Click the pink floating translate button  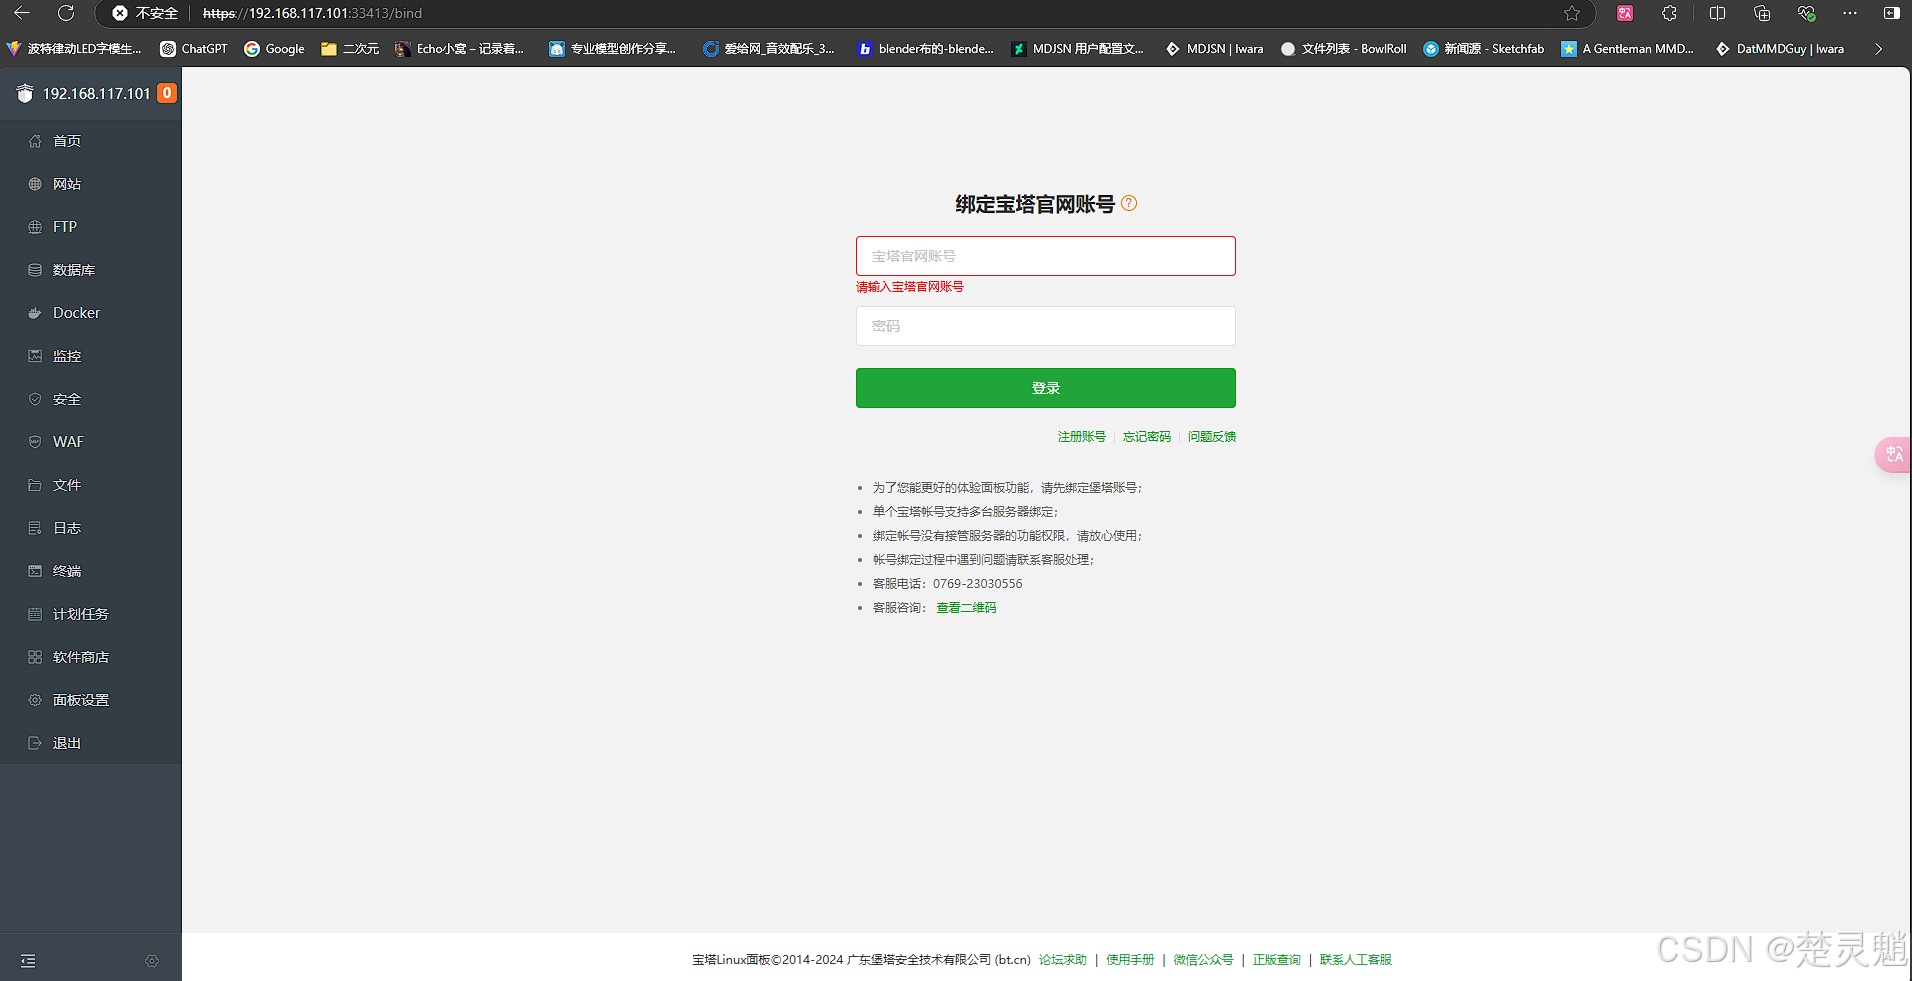click(1893, 455)
